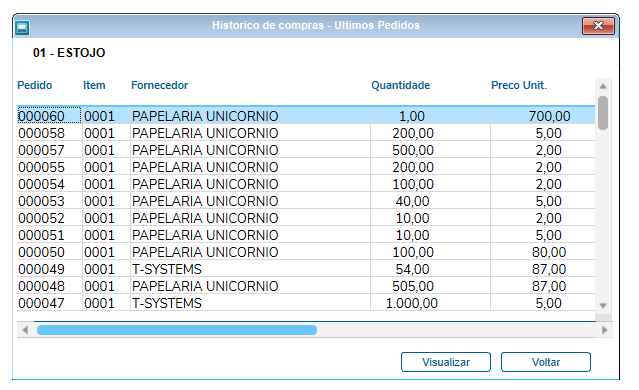639x390 pixels.
Task: Click the Quantidade column header
Action: [400, 85]
